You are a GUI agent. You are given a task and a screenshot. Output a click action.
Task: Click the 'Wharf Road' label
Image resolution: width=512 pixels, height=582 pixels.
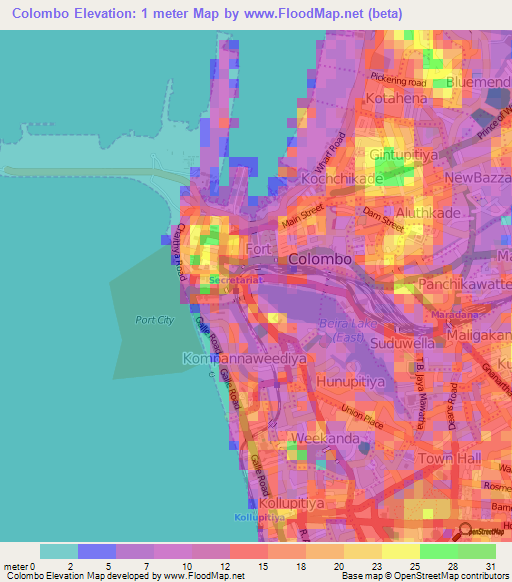(330, 153)
